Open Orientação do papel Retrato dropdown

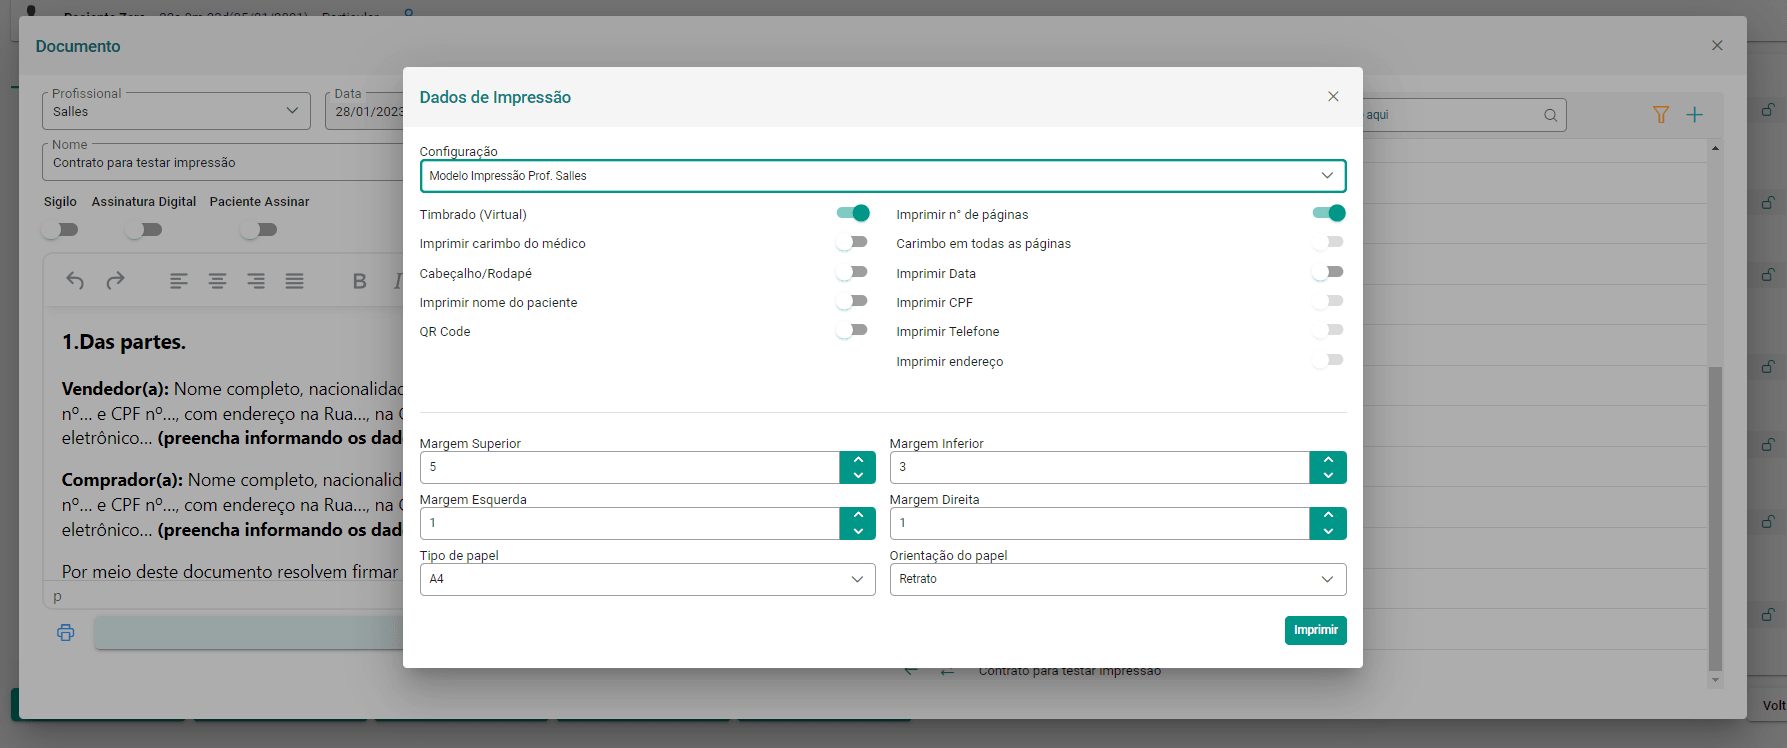click(1118, 579)
